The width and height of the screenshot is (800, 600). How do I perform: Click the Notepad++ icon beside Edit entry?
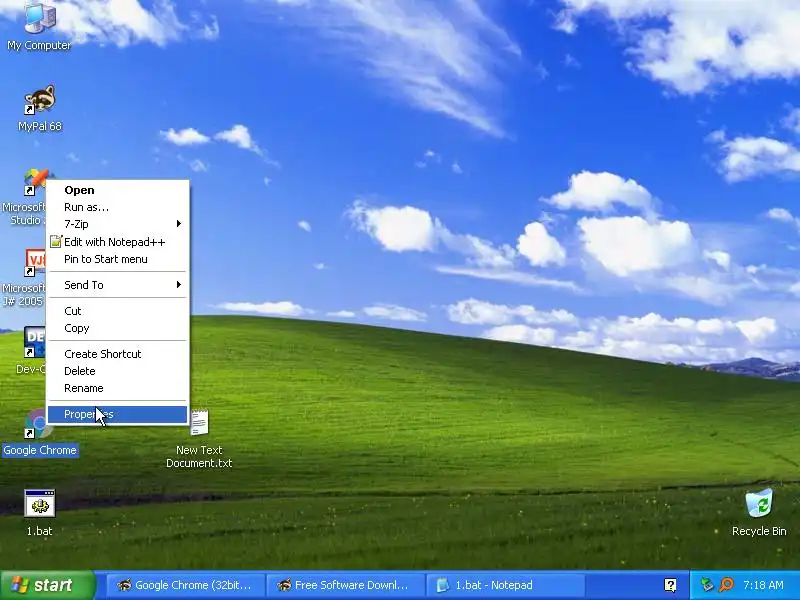(56, 242)
